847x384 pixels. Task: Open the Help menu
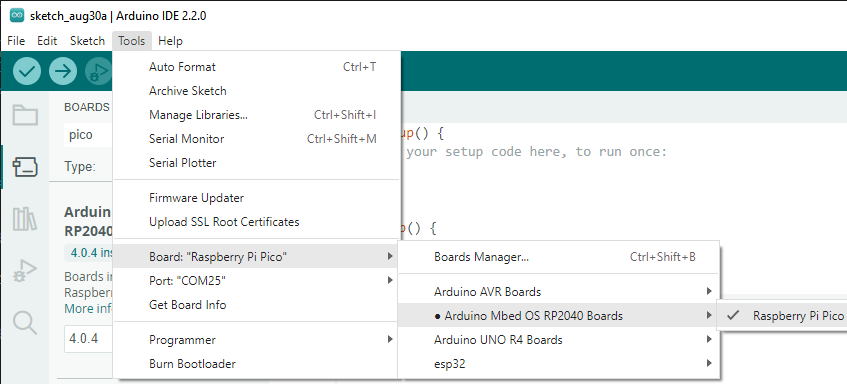(170, 41)
